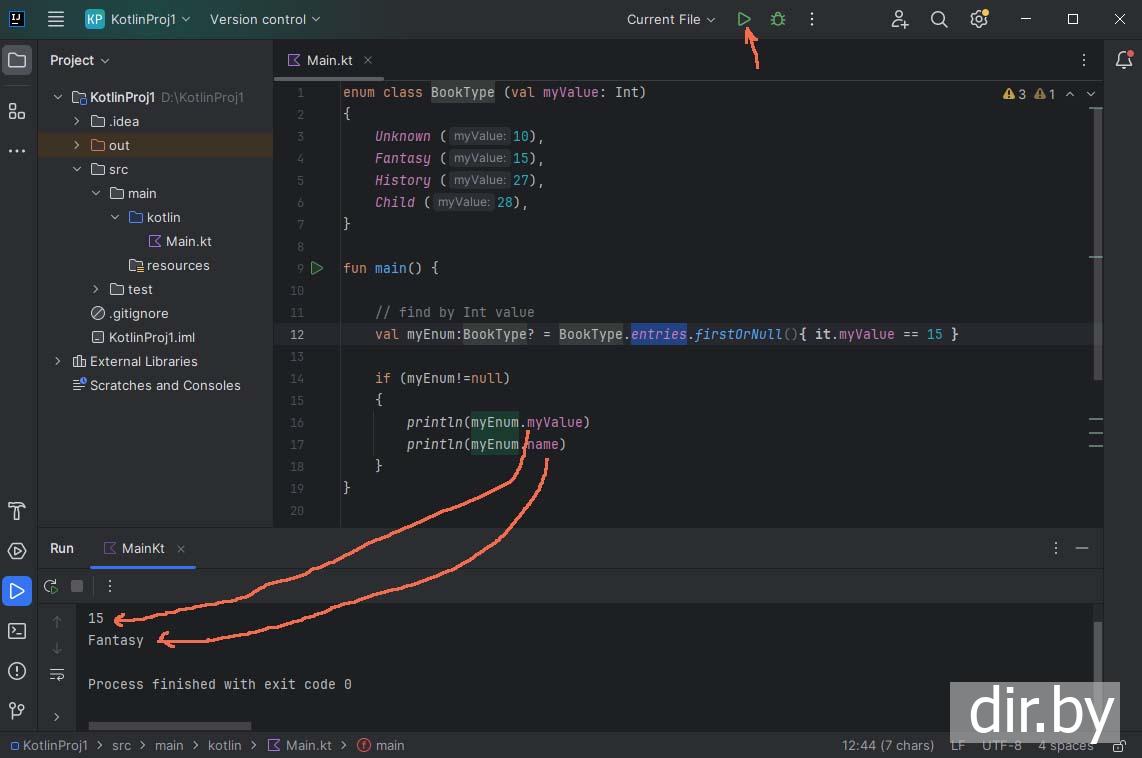
Task: Open Main.kt file in the project tree
Action: coord(188,241)
